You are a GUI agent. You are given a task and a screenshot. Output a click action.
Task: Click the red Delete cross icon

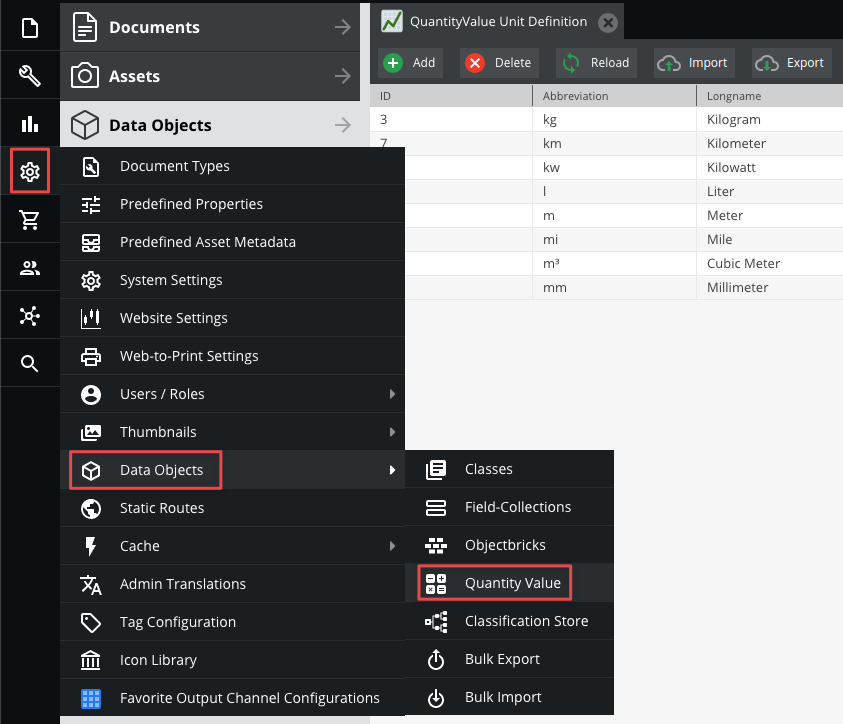[x=475, y=63]
